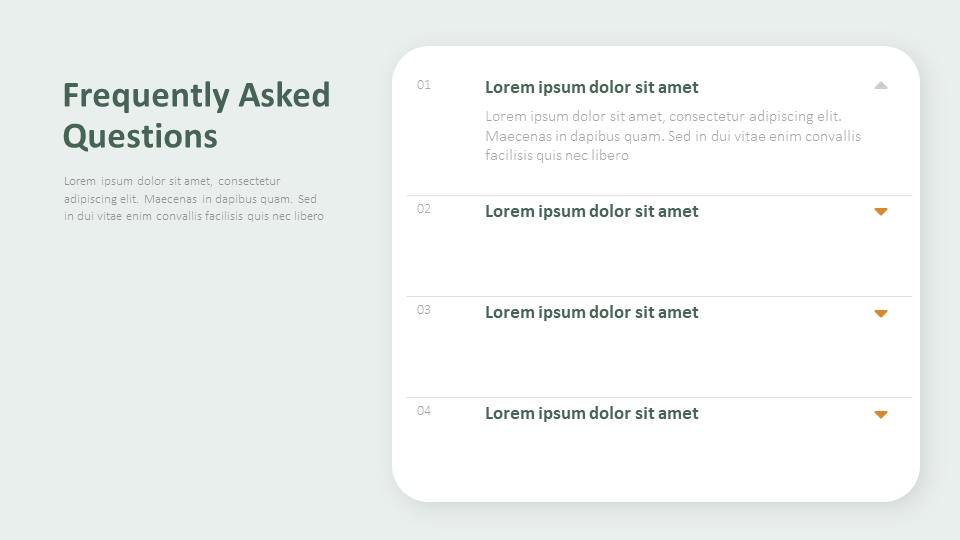Viewport: 960px width, 540px height.
Task: Click the "01" number label
Action: point(424,85)
